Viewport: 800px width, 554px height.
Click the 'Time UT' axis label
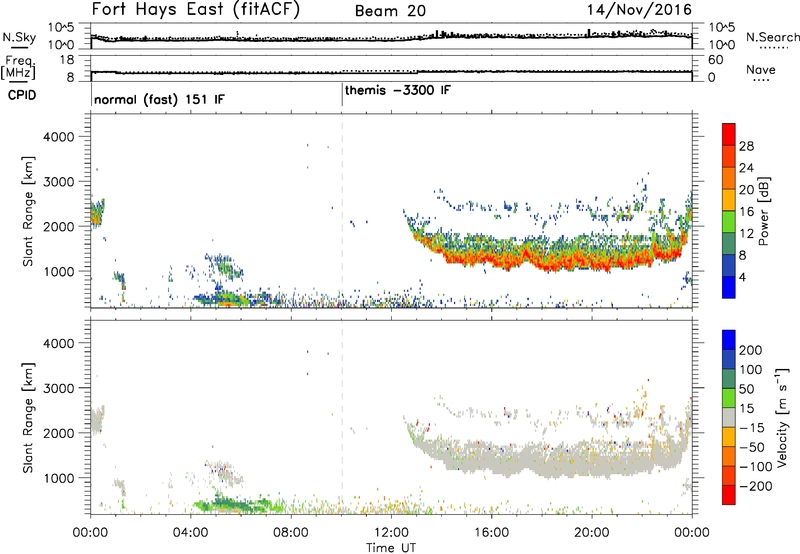click(x=391, y=548)
